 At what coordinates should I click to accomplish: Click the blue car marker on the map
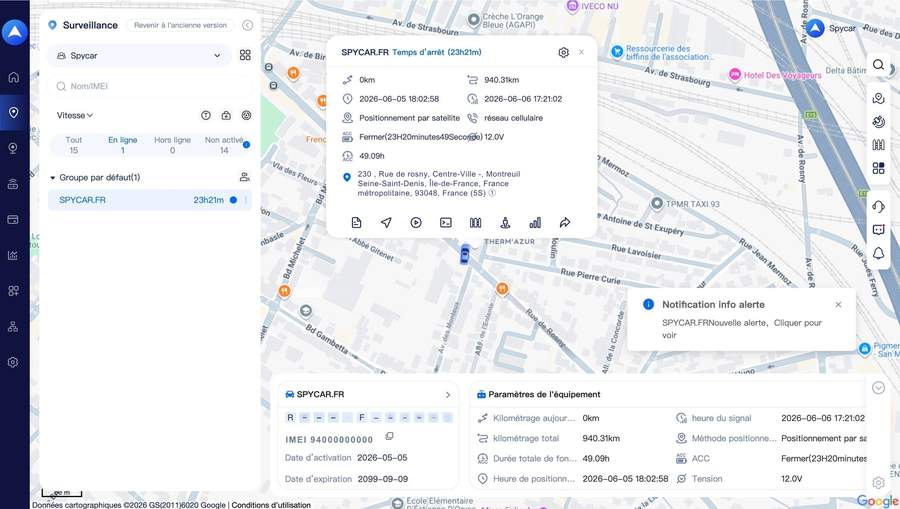pyautogui.click(x=464, y=254)
